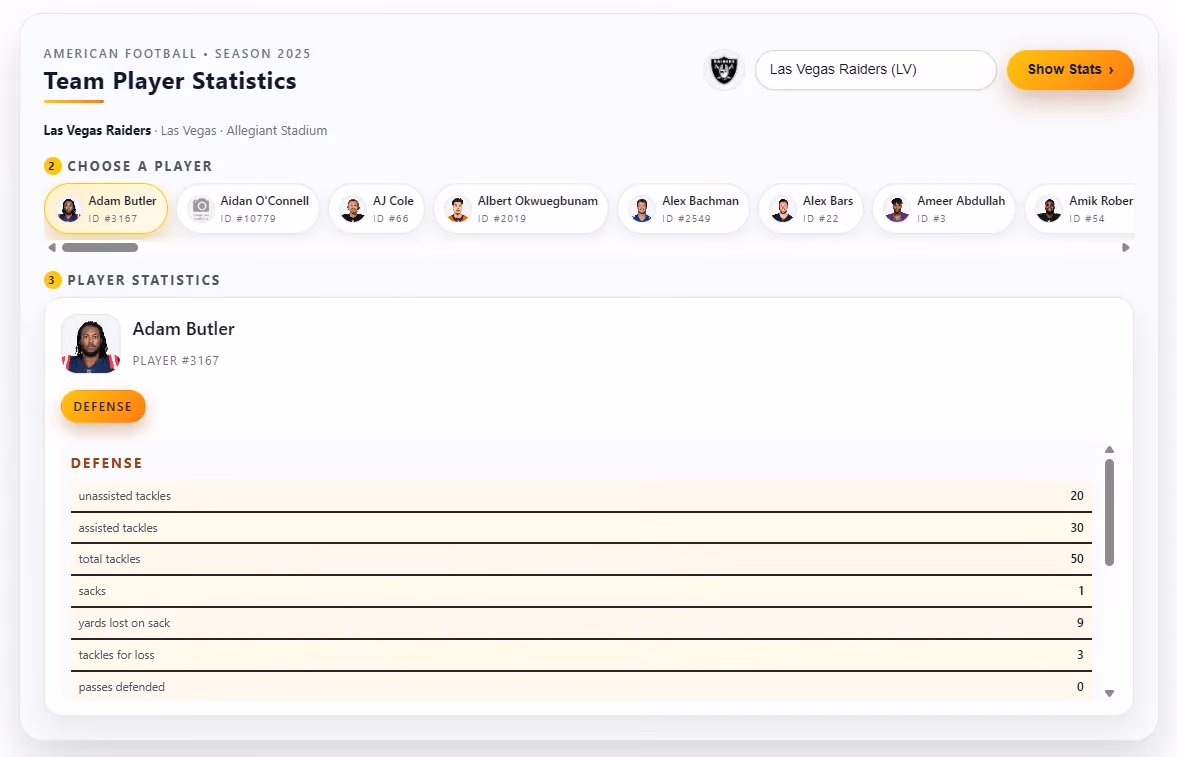
Task: Select the Adam Butler player chip
Action: tap(106, 209)
